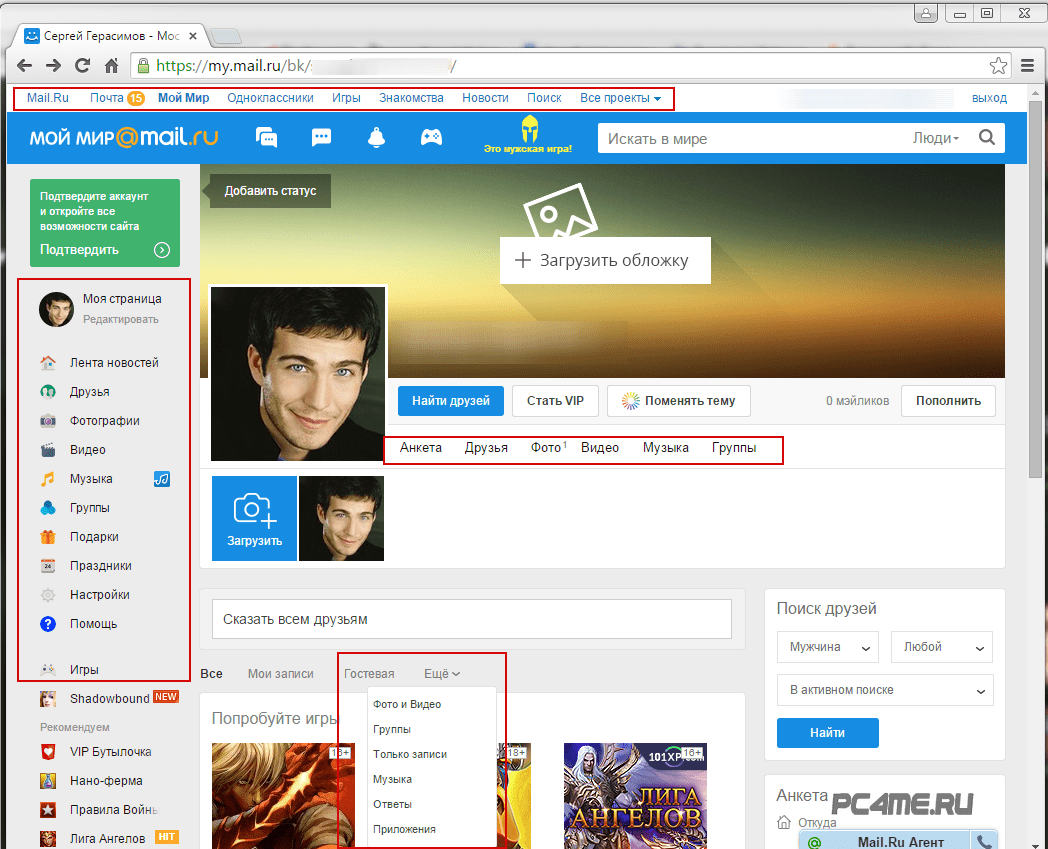Select Фото и Видео from Ещё menu

(x=407, y=704)
